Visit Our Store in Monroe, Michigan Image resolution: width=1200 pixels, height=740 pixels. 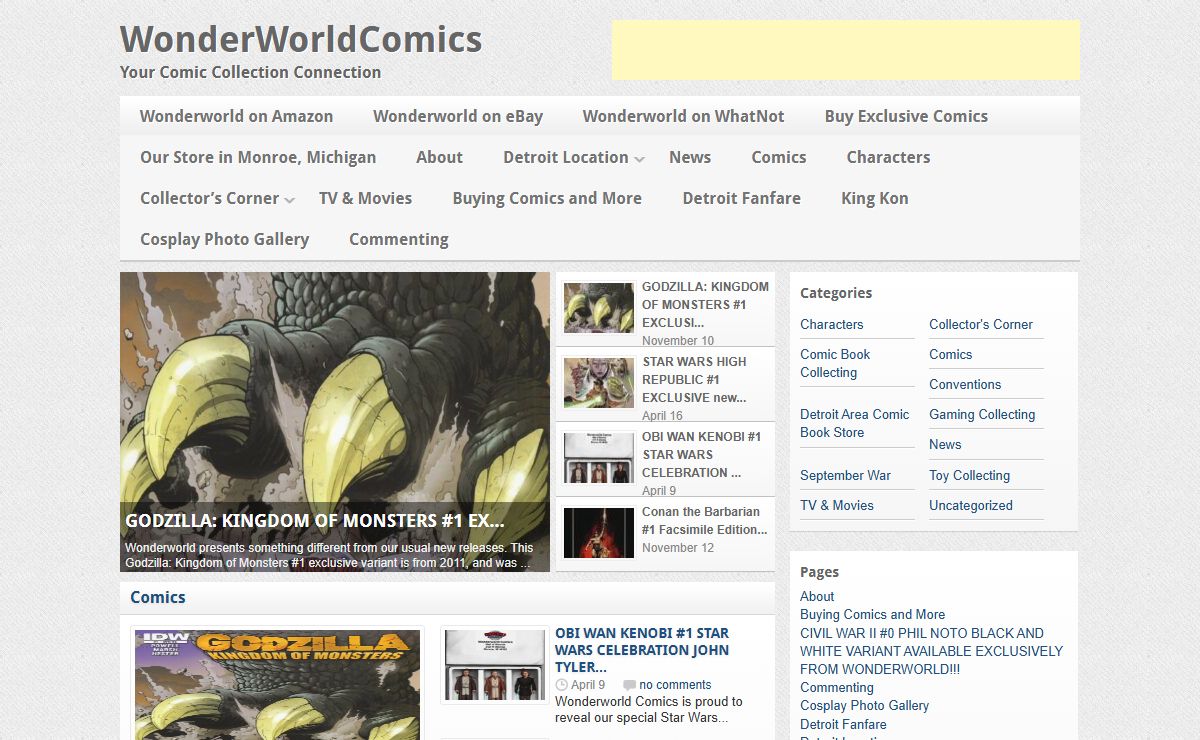tap(258, 157)
